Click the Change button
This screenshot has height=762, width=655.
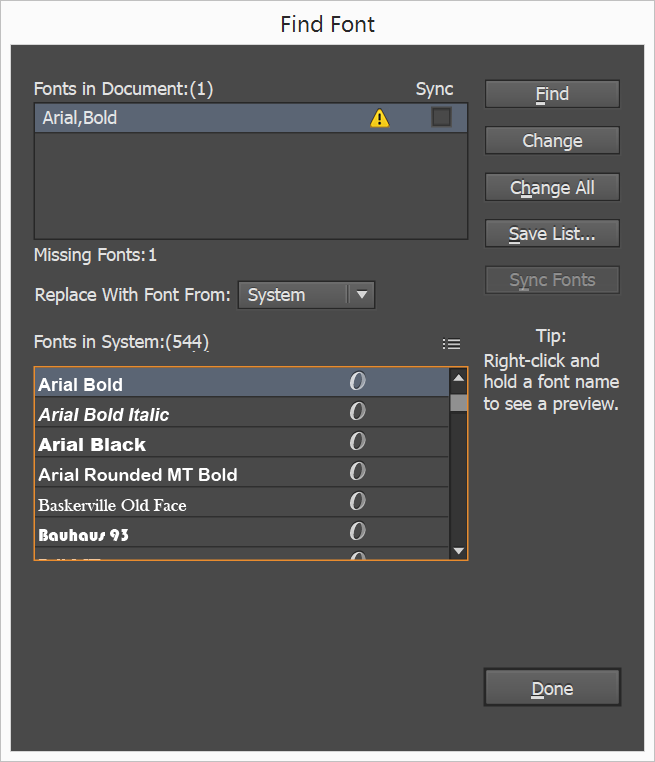tap(552, 141)
